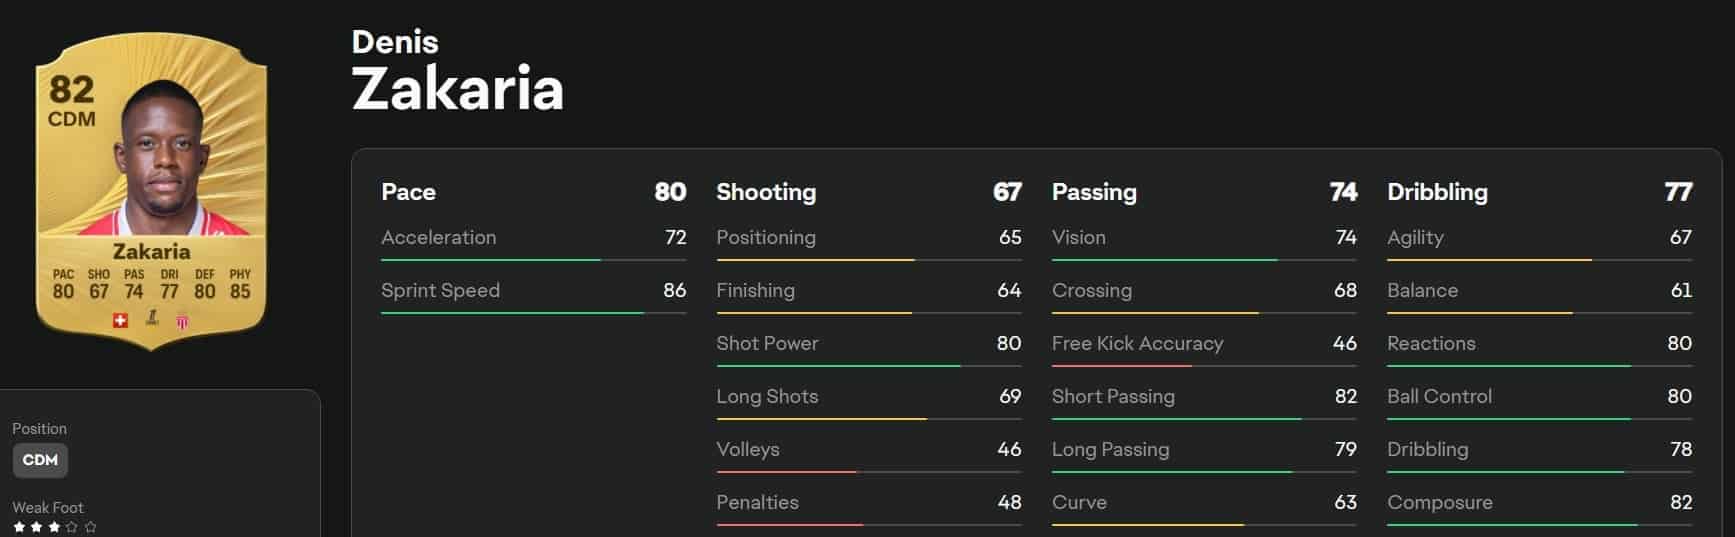Open the Pace stat category heading
1735x537 pixels.
[x=408, y=192]
